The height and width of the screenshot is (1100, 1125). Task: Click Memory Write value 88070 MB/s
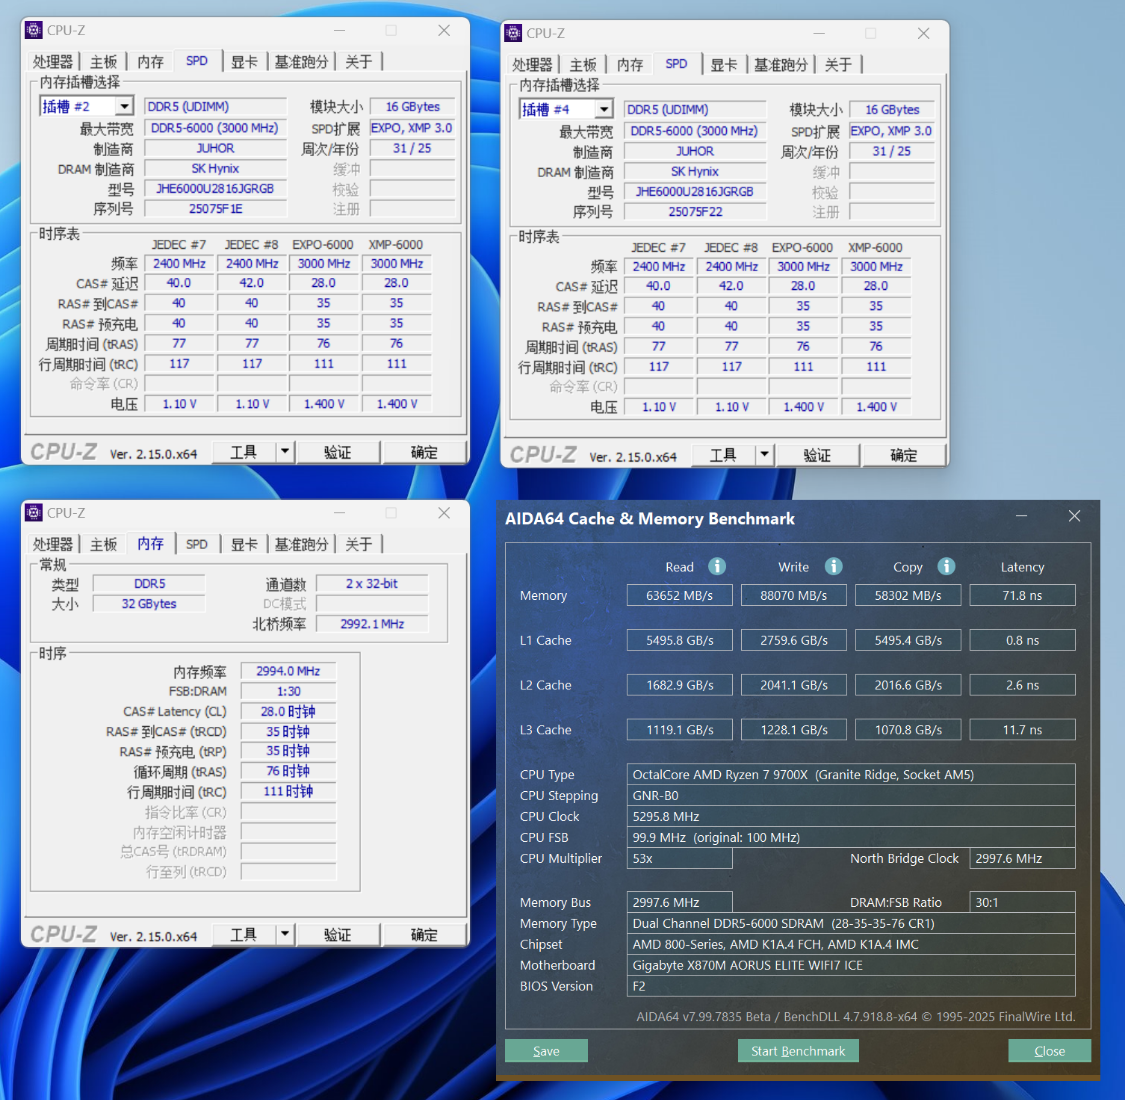(x=794, y=595)
